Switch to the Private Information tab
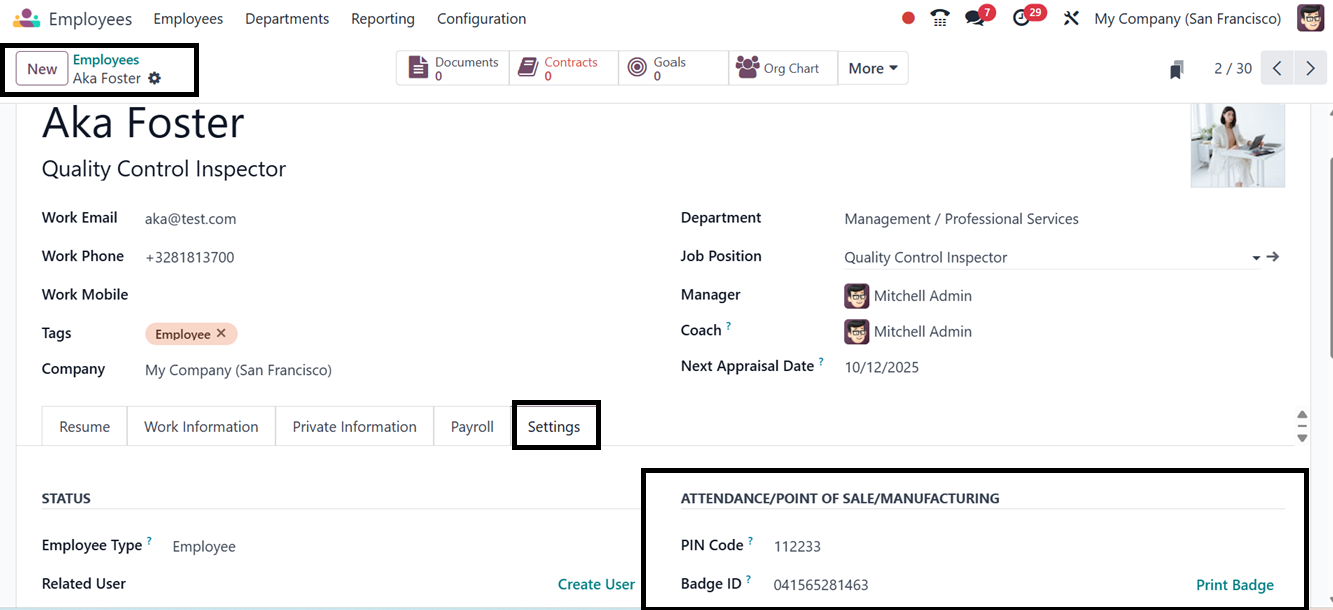 pos(354,426)
